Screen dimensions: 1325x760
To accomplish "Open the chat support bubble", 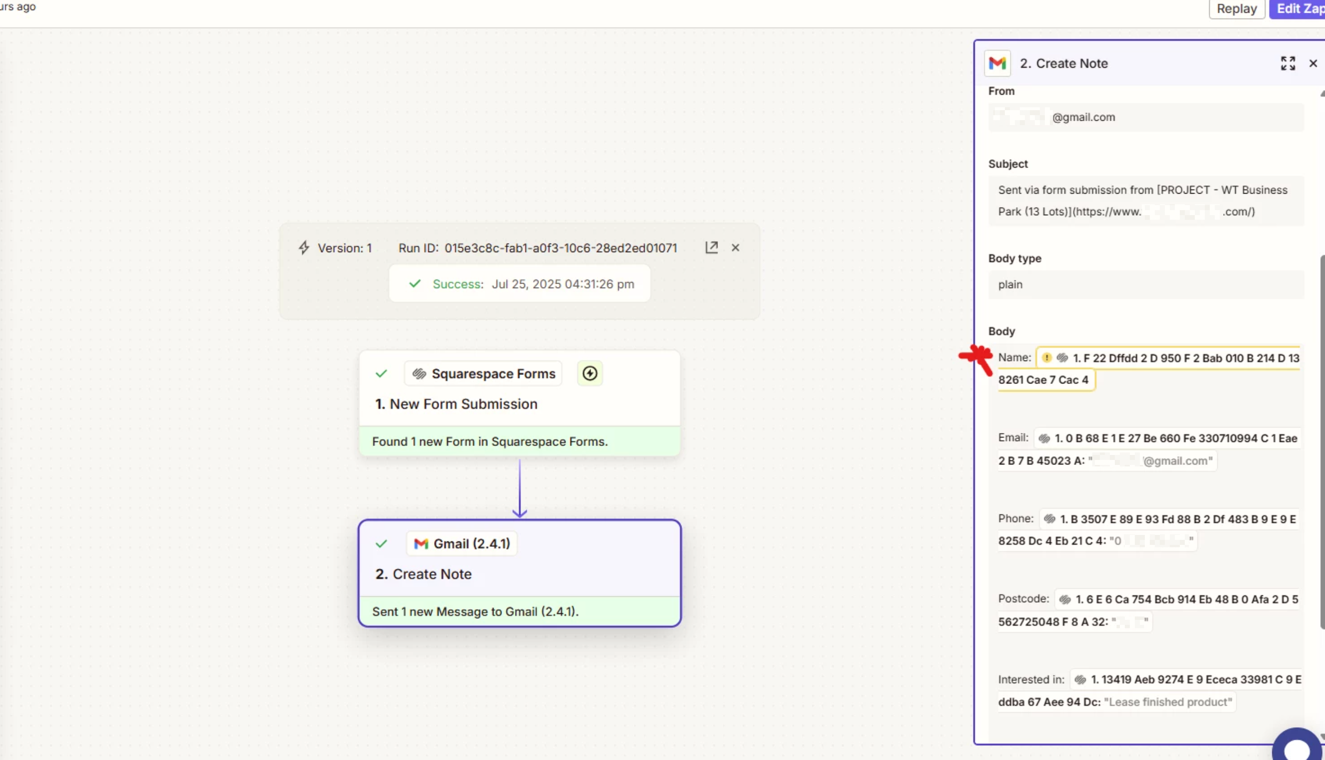I will point(1297,747).
